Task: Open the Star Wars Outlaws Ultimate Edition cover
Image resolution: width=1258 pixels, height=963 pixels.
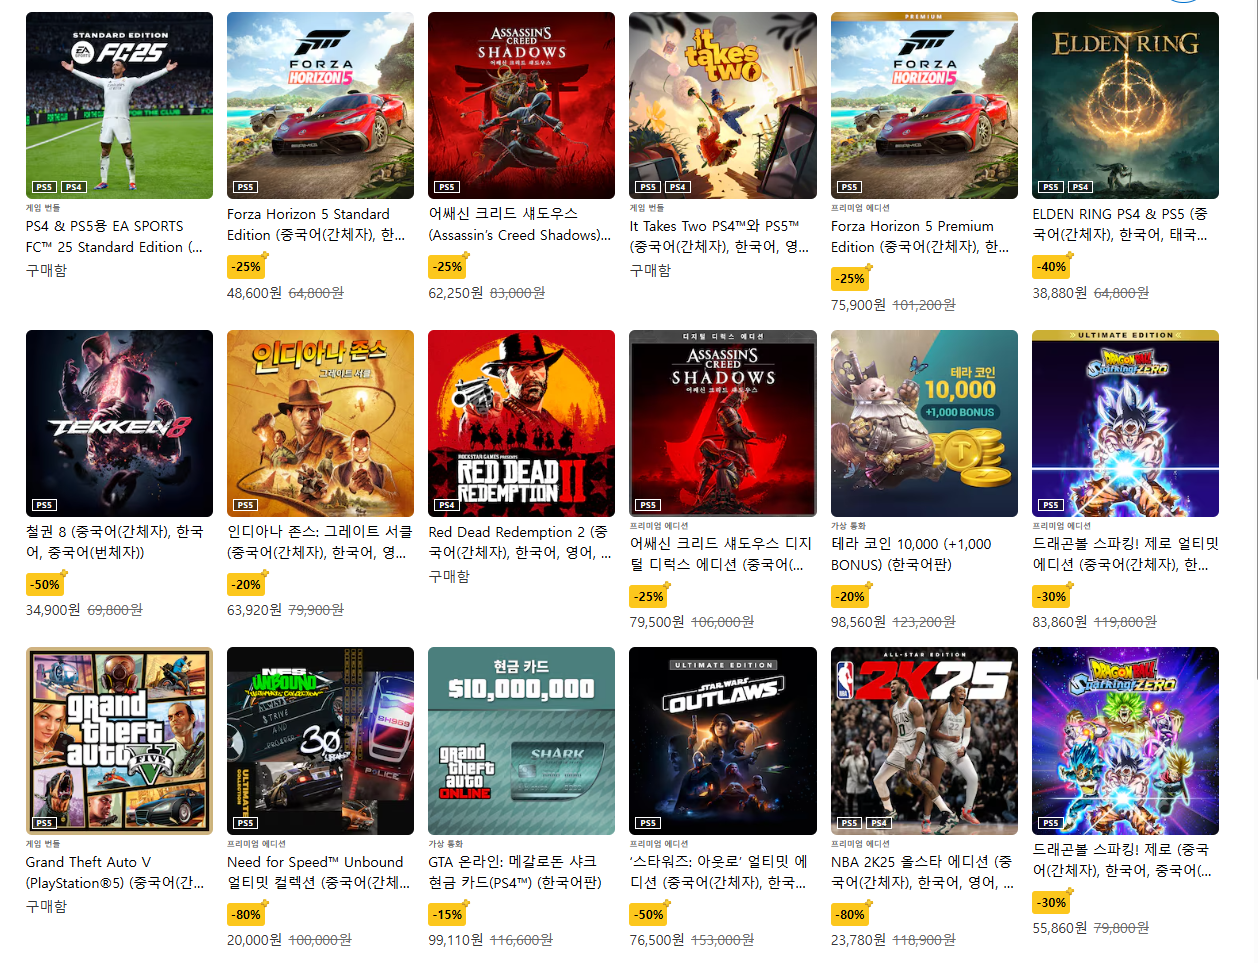Action: coord(722,740)
